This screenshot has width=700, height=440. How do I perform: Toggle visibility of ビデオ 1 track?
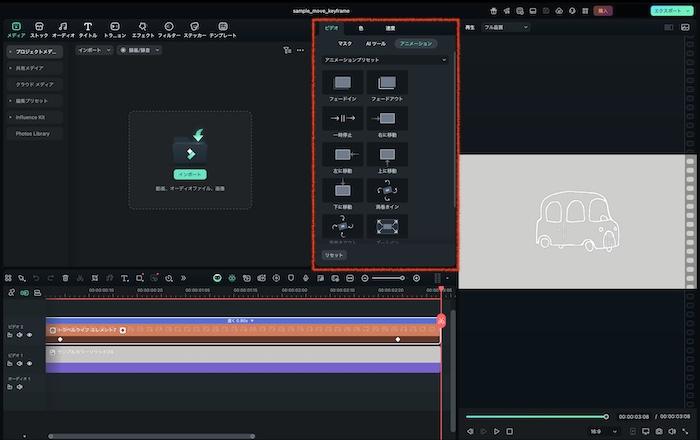[x=29, y=364]
